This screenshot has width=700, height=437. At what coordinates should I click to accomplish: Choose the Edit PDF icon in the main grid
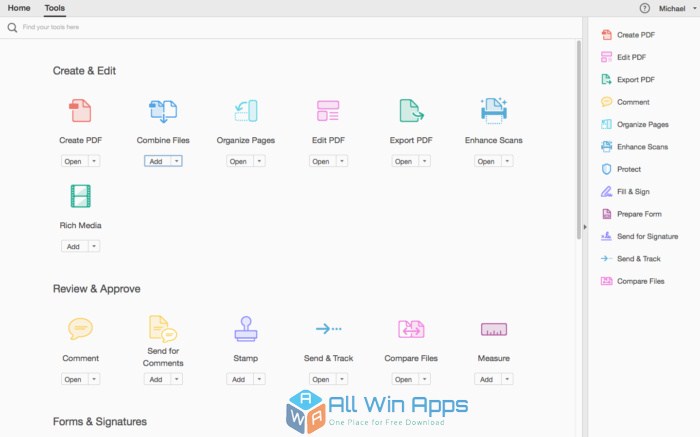click(x=328, y=111)
